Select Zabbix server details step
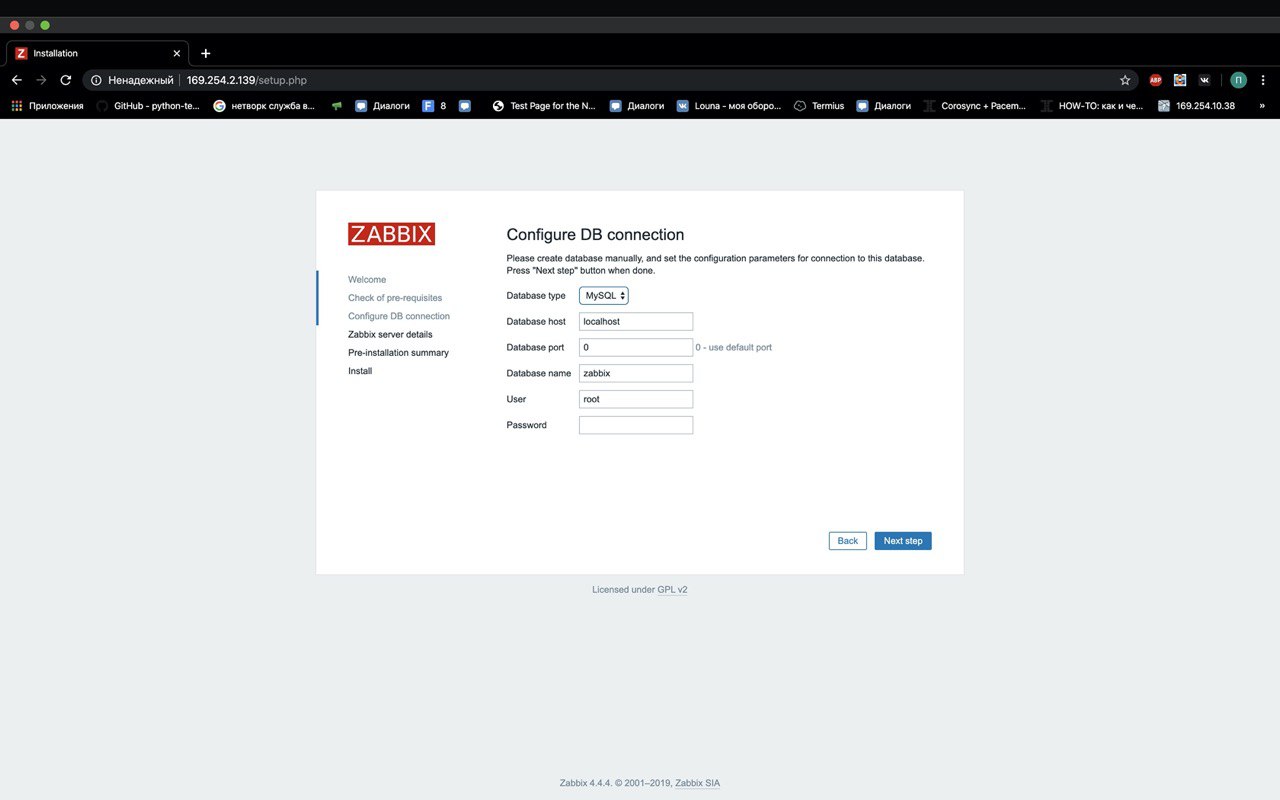Screen dimensions: 1280x800 click(x=390, y=334)
